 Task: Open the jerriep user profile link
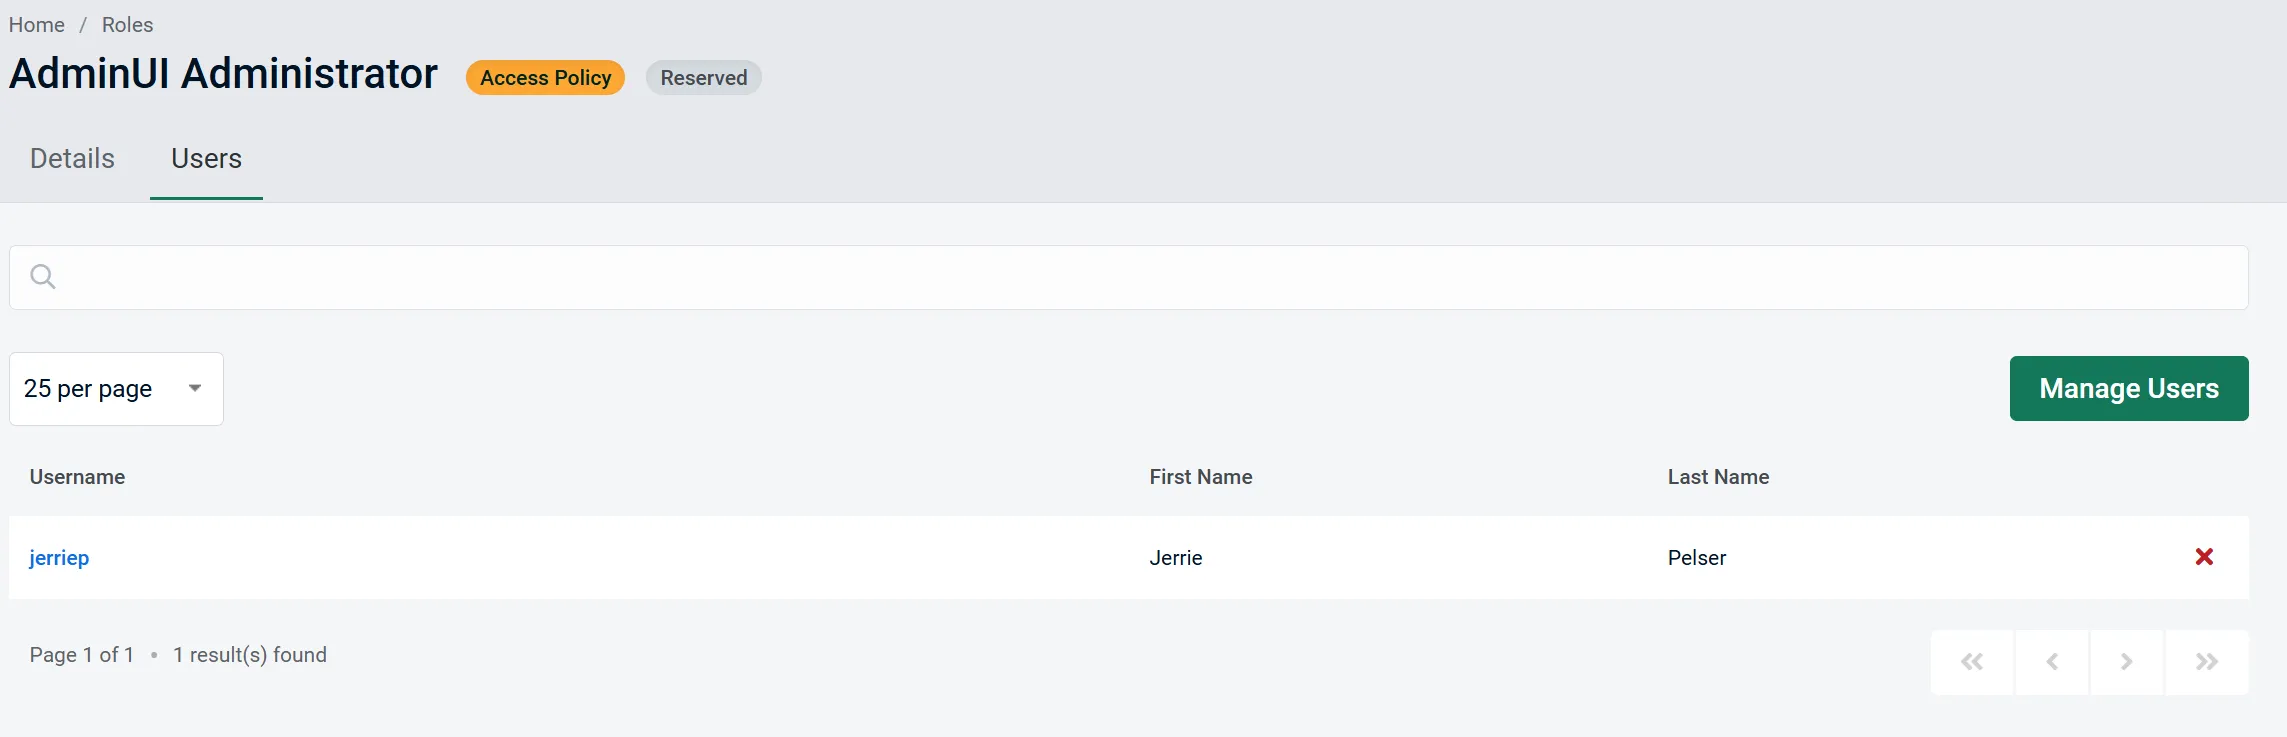(59, 557)
